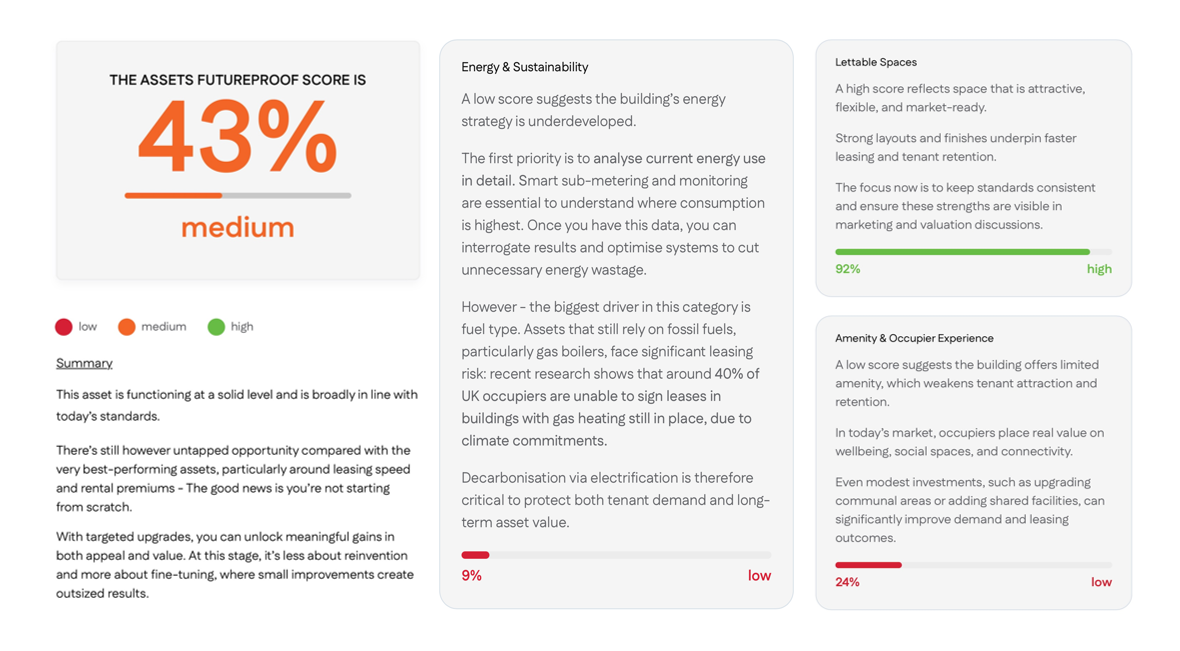Screen dimensions: 1180x651
Task: Click 'The Assets Futureproof Score Is' heading
Action: pyautogui.click(x=238, y=80)
